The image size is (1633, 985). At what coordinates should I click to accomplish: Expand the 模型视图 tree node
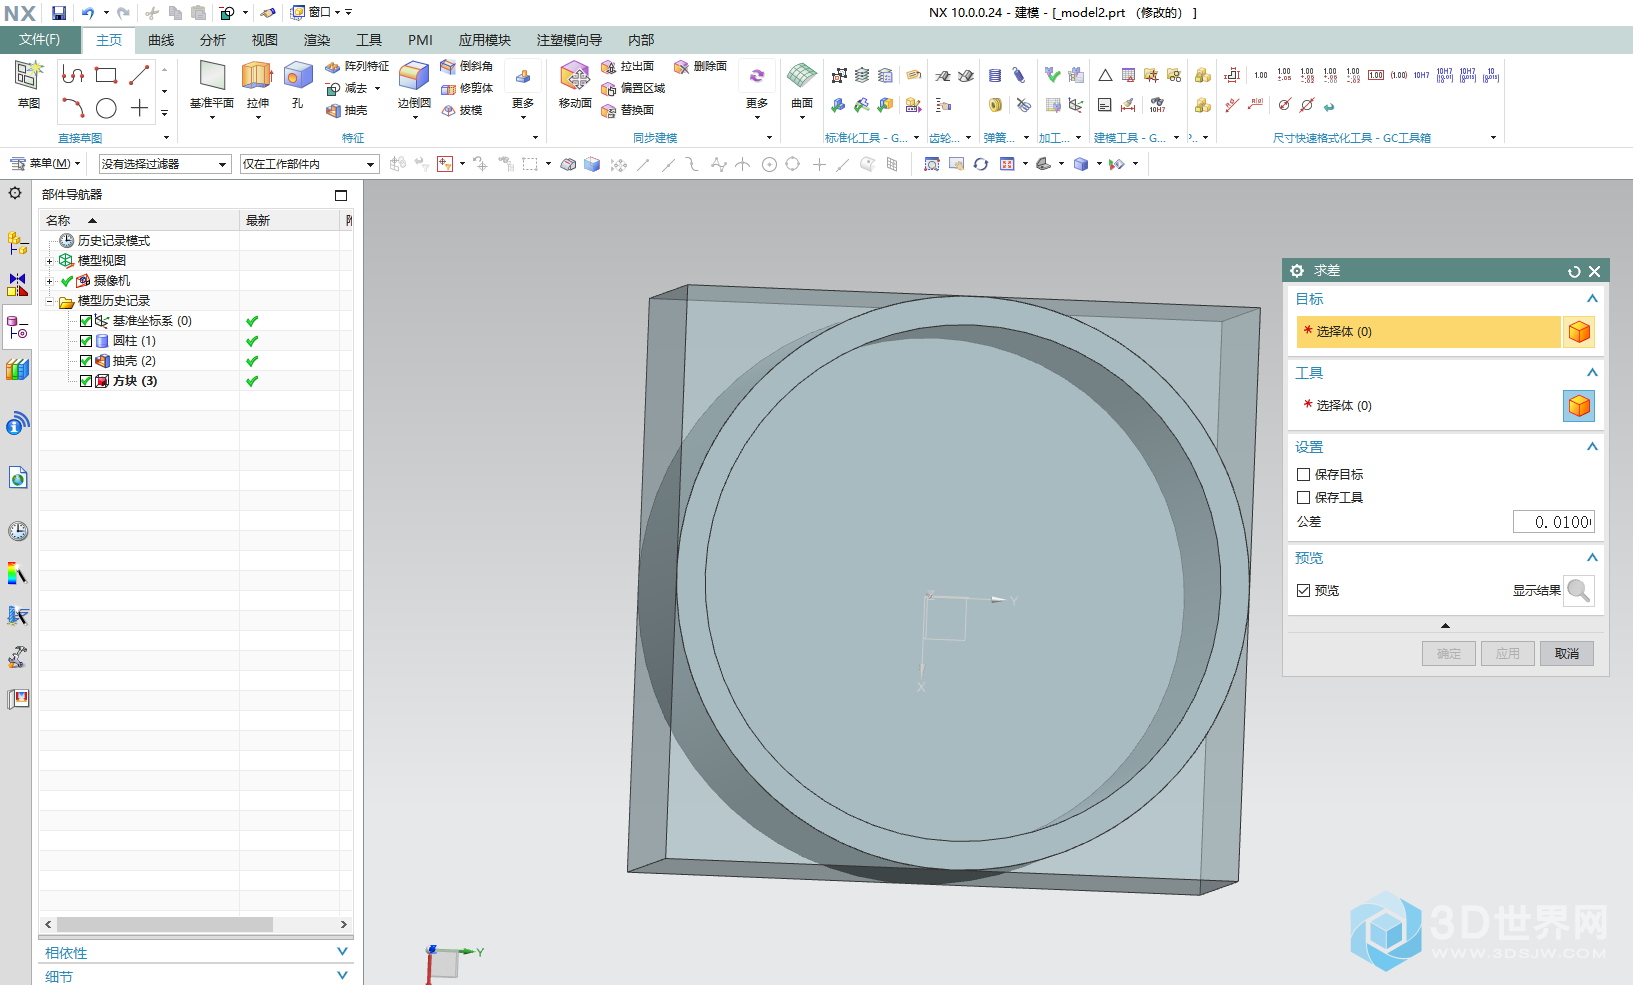click(x=49, y=261)
